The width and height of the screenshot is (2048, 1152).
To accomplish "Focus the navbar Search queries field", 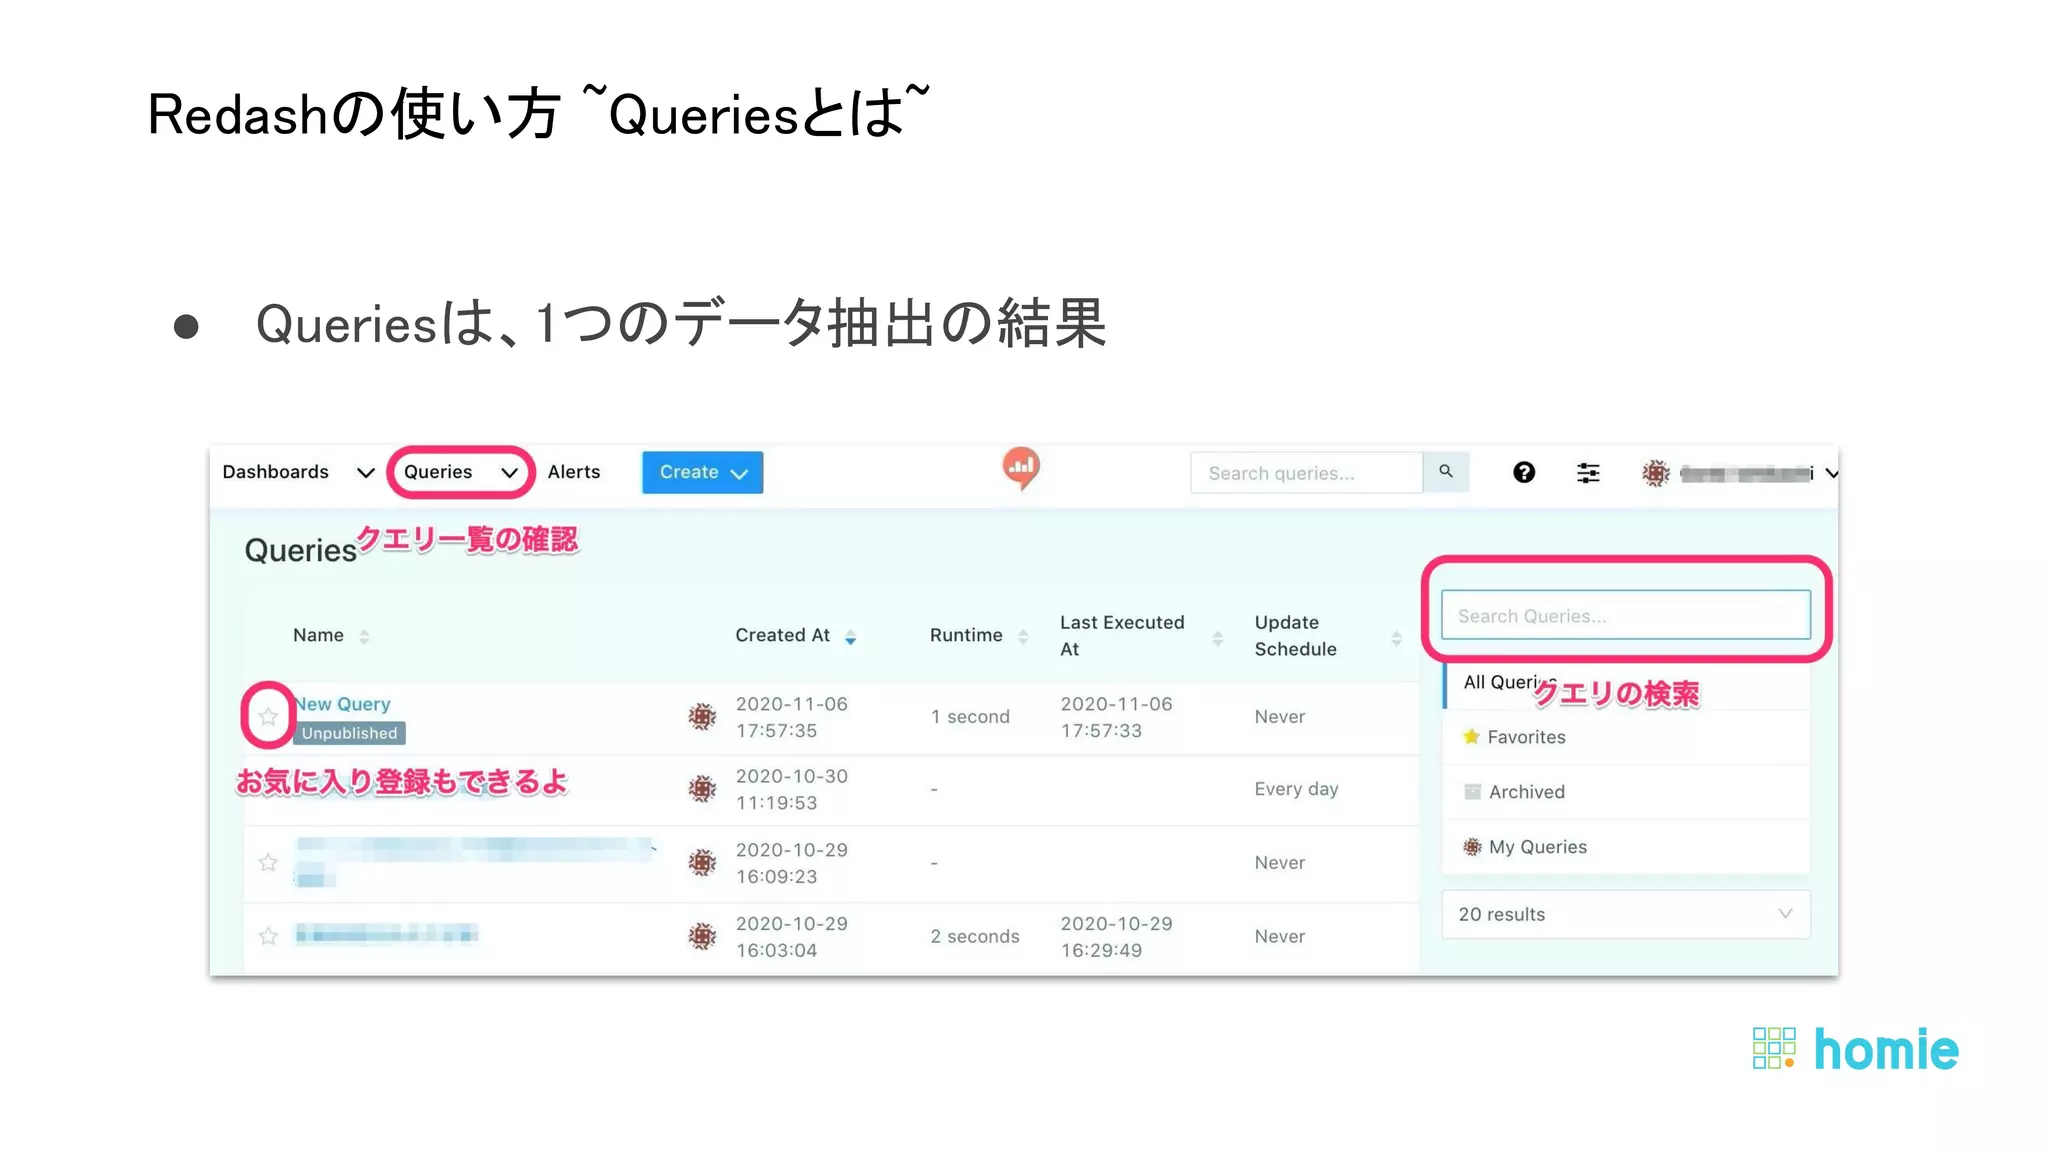I will [x=1306, y=473].
